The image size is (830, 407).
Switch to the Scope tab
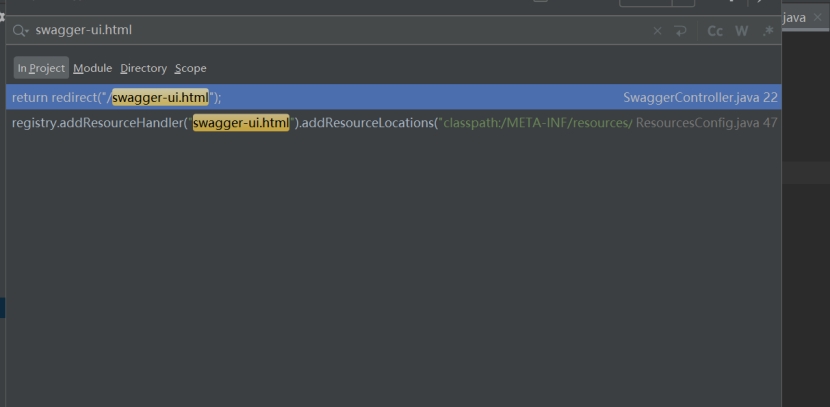(190, 68)
